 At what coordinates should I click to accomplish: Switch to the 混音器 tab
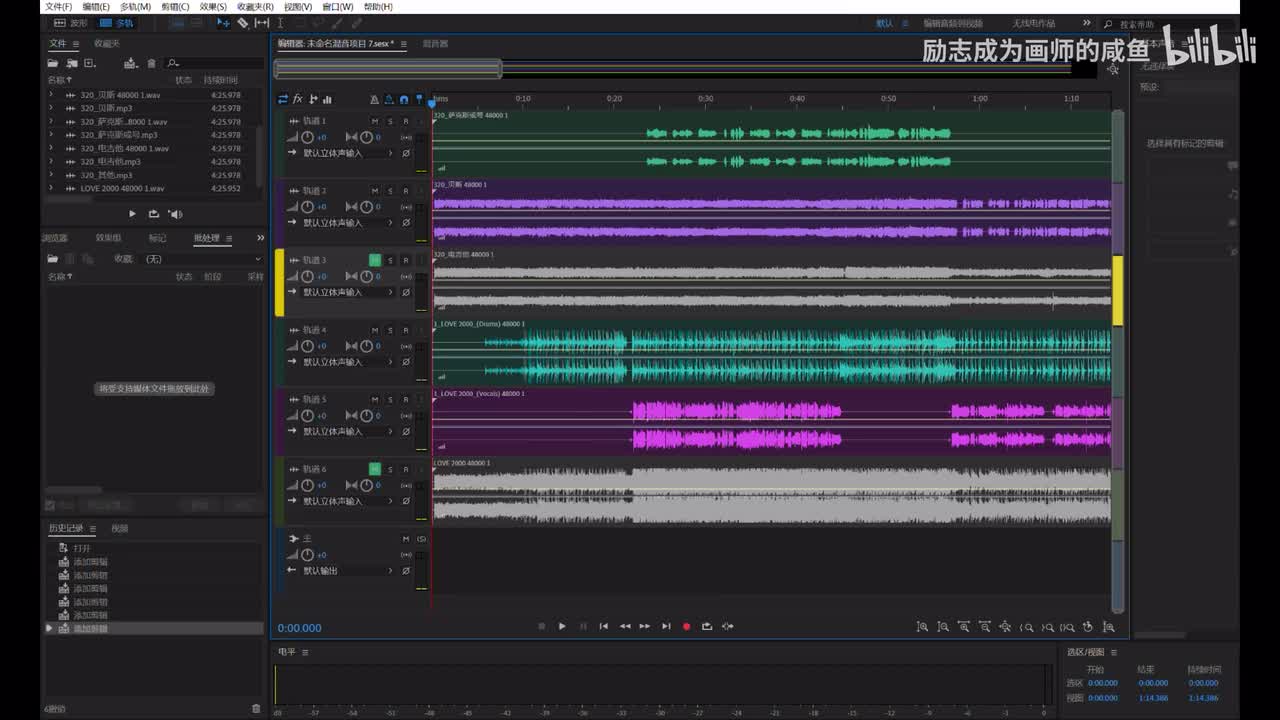coord(435,44)
